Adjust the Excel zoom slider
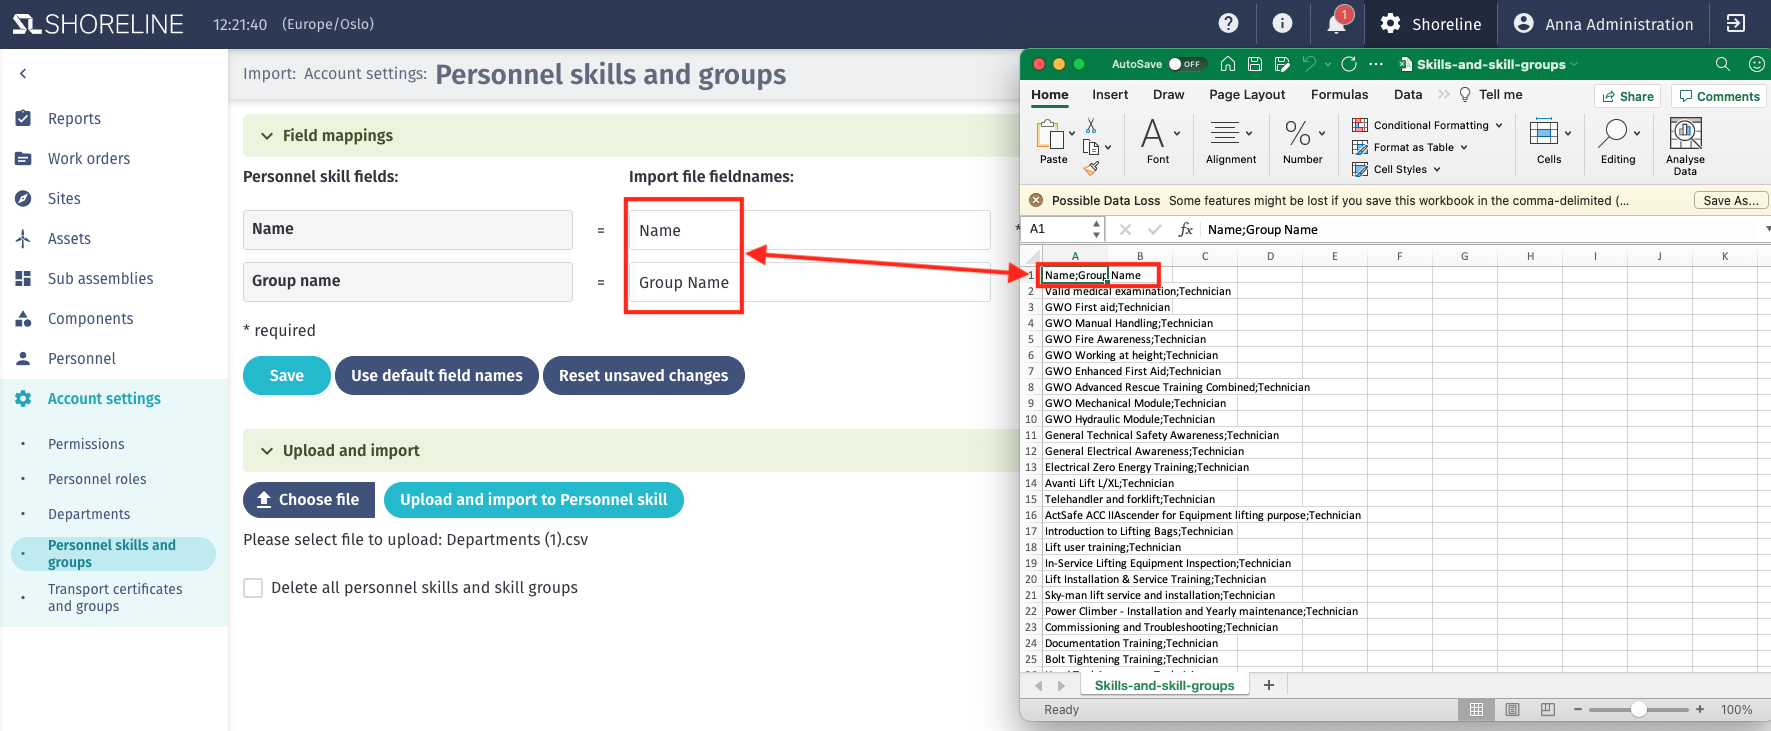This screenshot has width=1771, height=731. [1638, 709]
